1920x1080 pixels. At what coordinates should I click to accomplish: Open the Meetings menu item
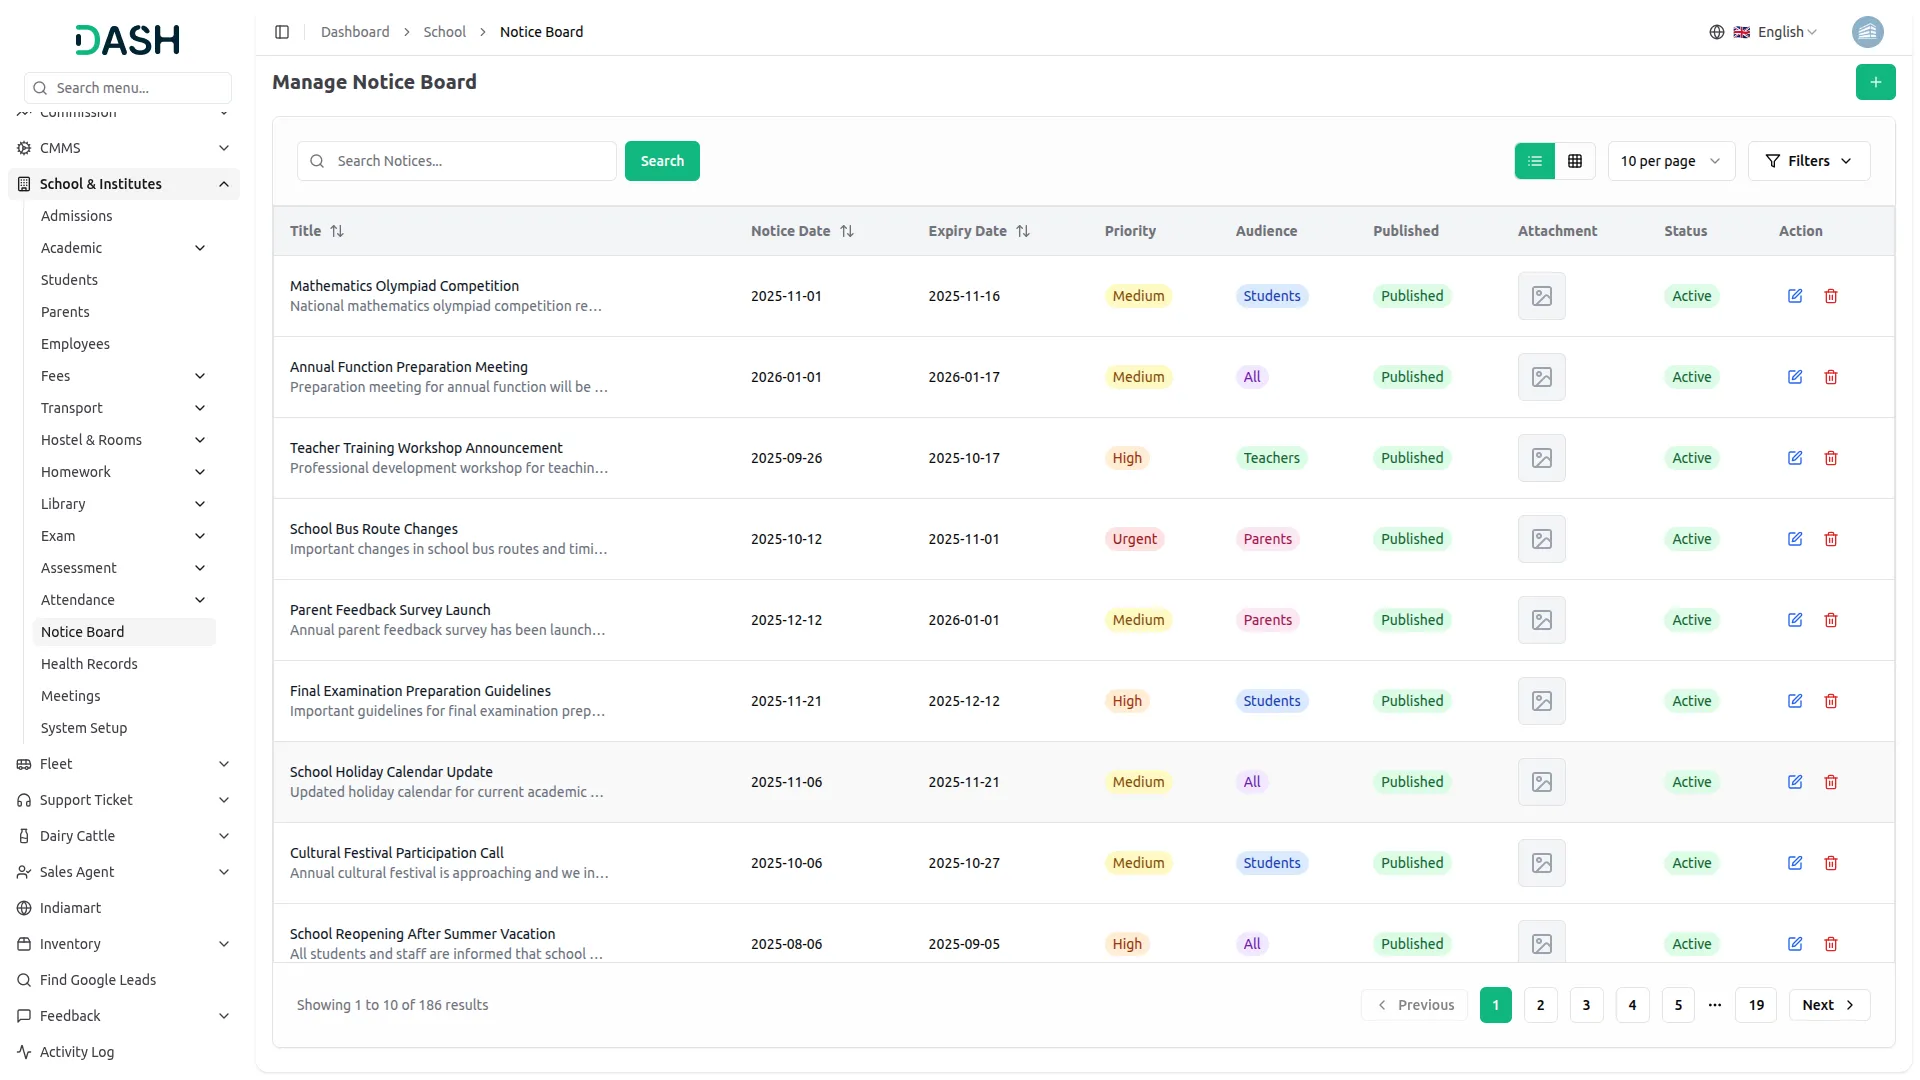point(70,696)
